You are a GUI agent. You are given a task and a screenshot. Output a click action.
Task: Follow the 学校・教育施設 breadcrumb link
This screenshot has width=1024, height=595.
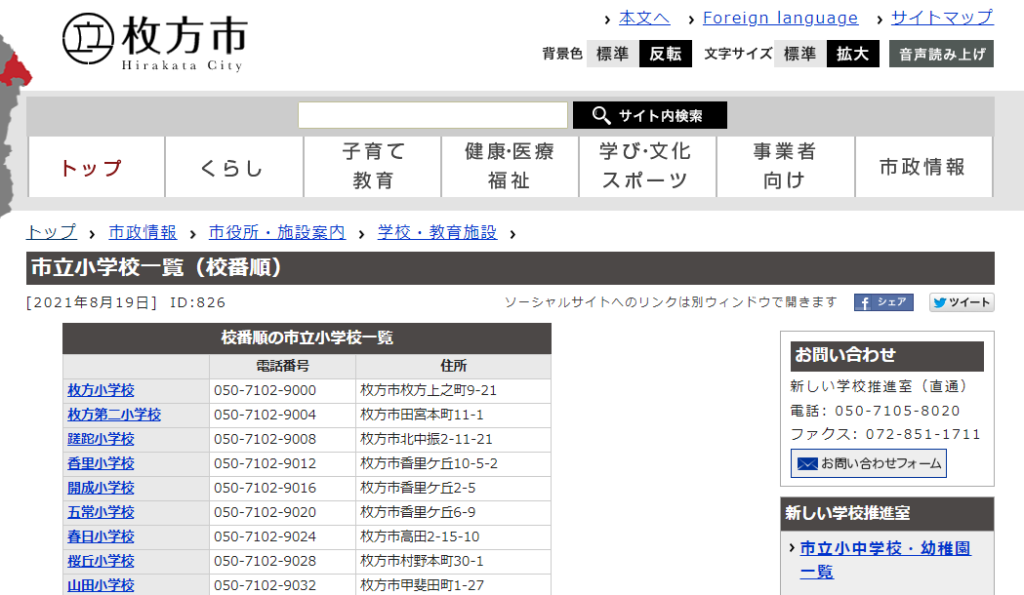(x=436, y=231)
